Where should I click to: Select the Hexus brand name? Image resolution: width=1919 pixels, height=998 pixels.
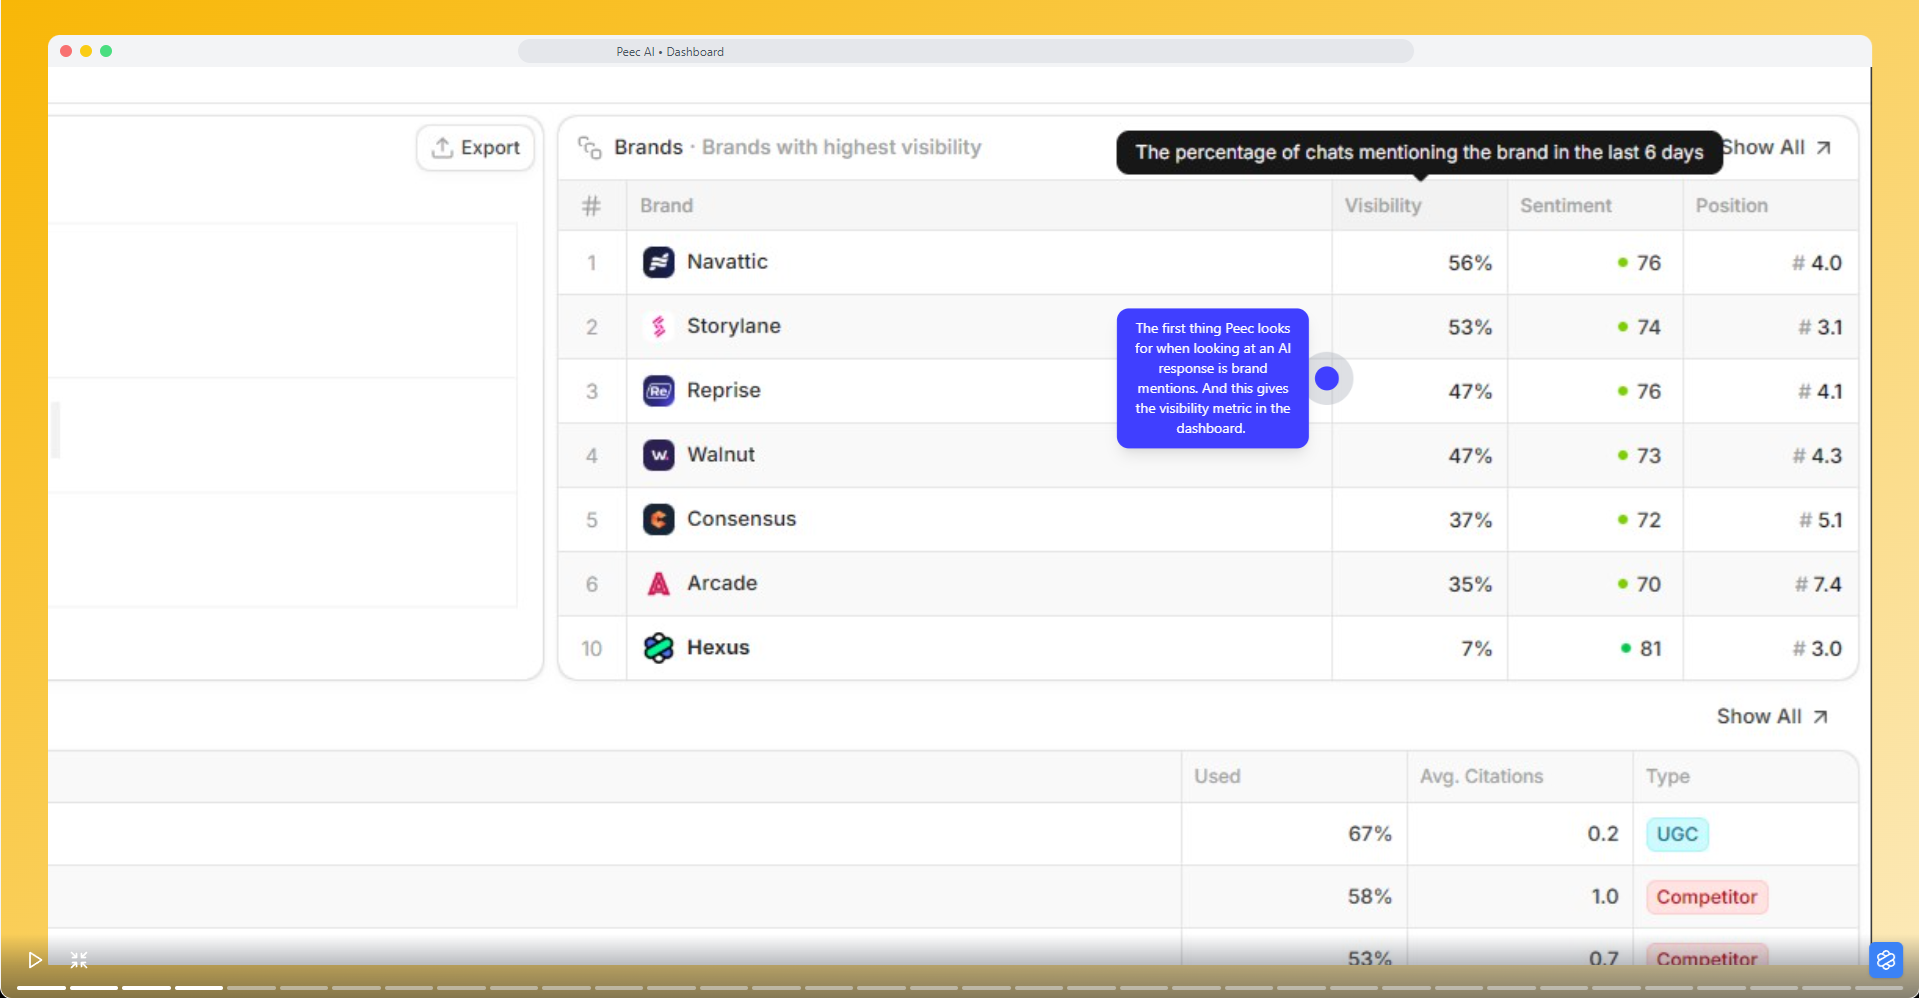coord(717,648)
